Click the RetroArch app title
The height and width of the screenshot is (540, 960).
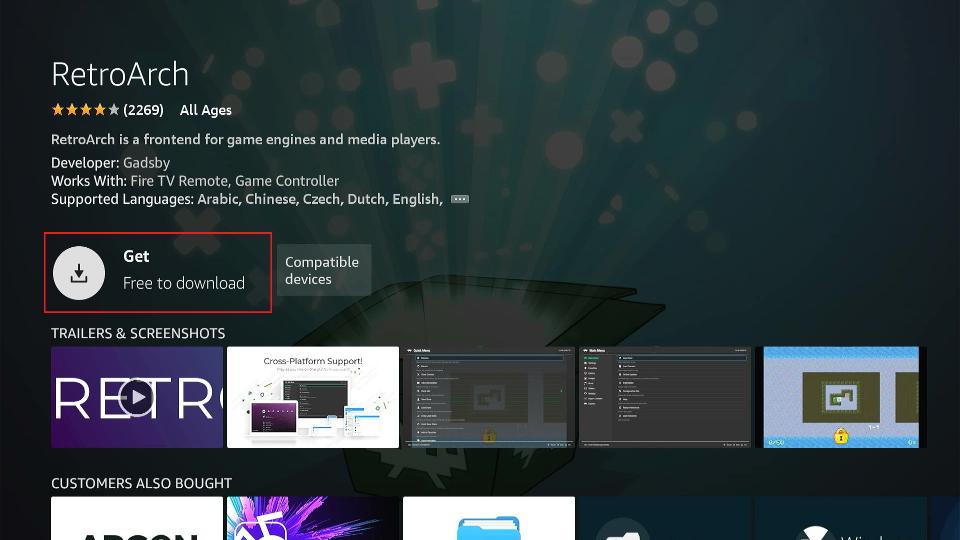click(120, 74)
